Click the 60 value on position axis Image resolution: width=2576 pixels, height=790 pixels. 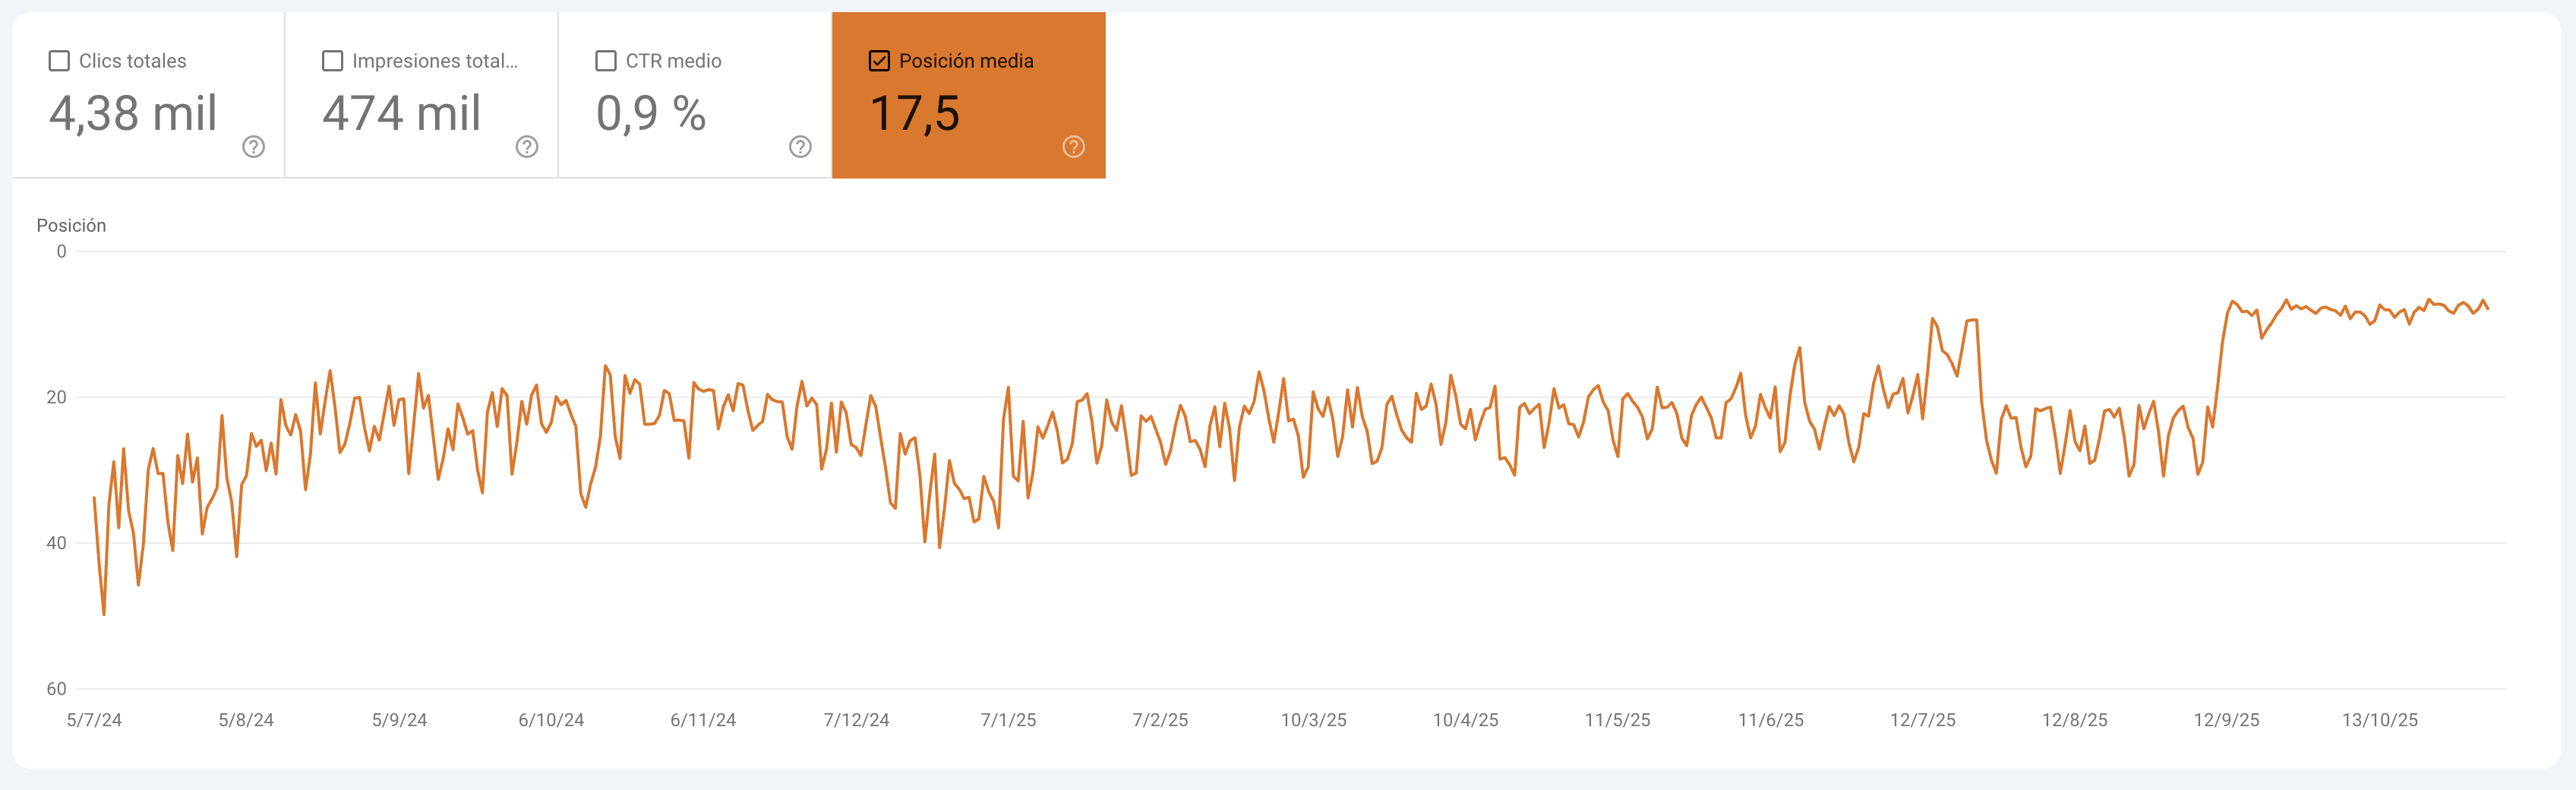tap(56, 689)
